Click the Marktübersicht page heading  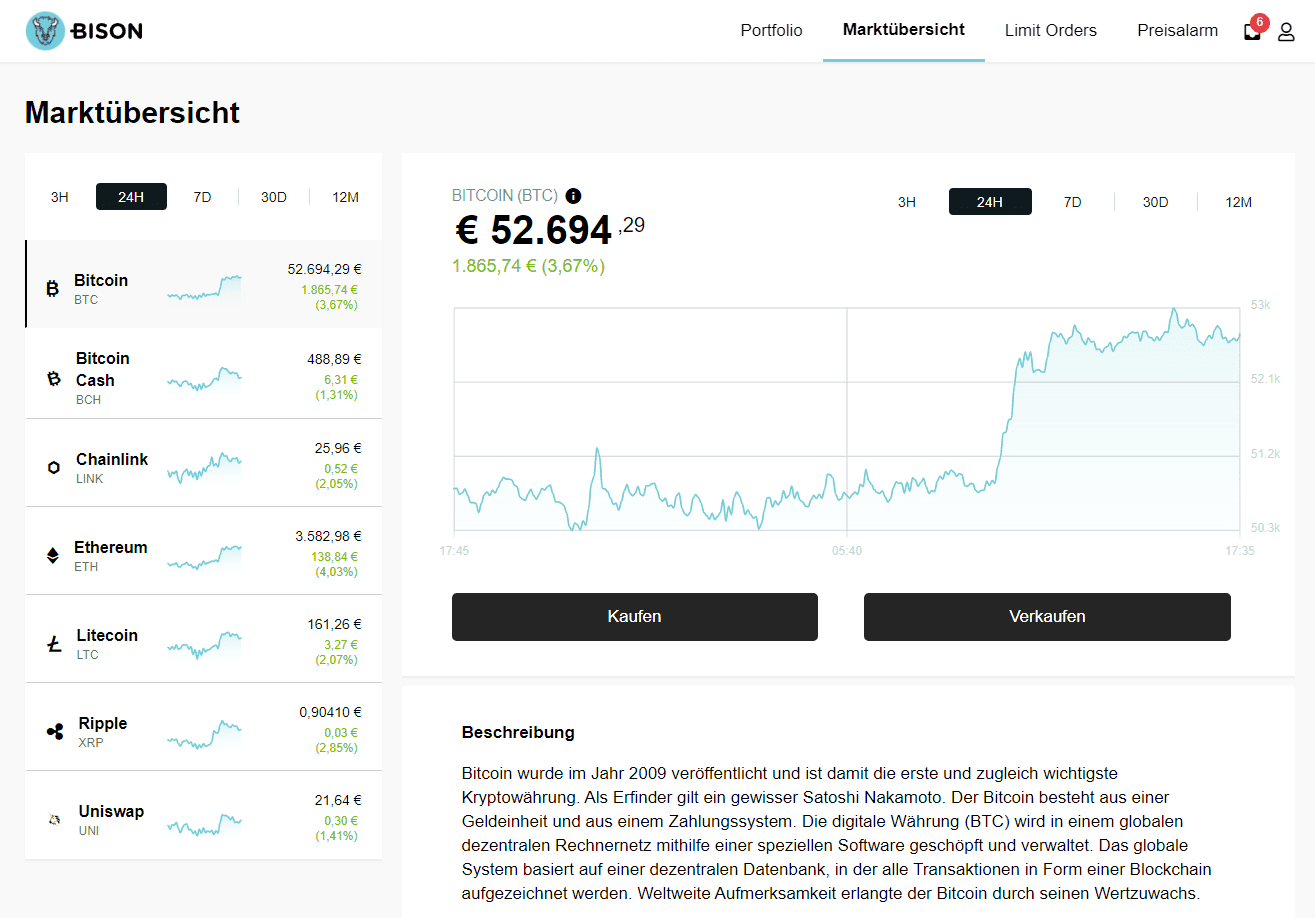(132, 112)
